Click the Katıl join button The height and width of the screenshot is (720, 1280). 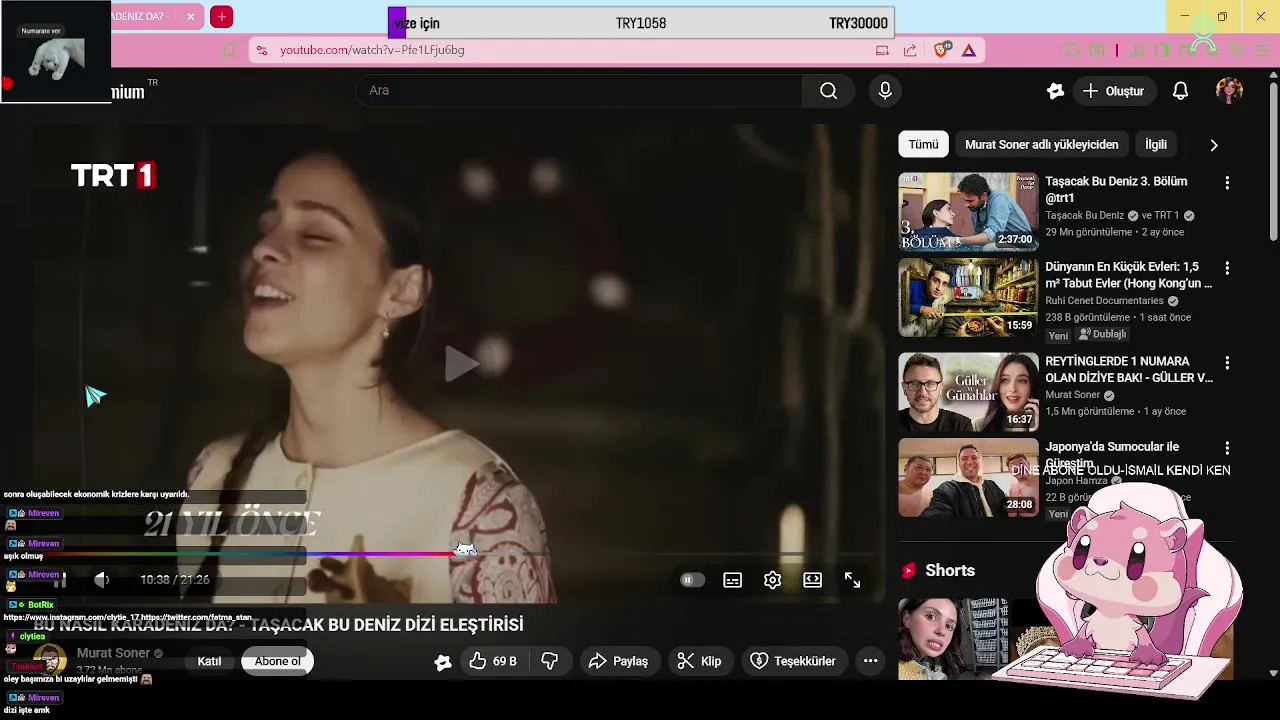coord(209,661)
